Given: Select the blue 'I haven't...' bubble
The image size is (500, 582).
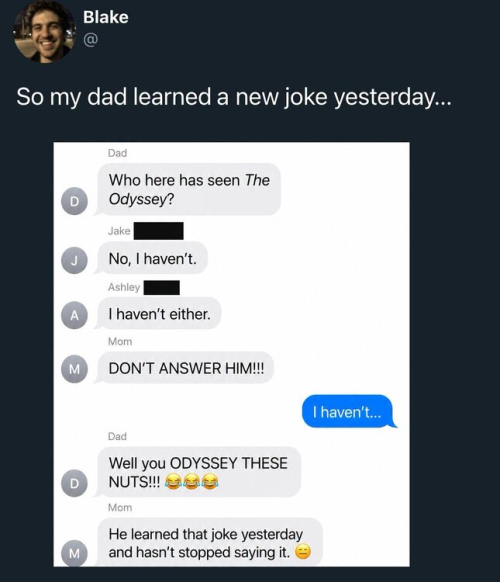Looking at the screenshot, I should [349, 411].
